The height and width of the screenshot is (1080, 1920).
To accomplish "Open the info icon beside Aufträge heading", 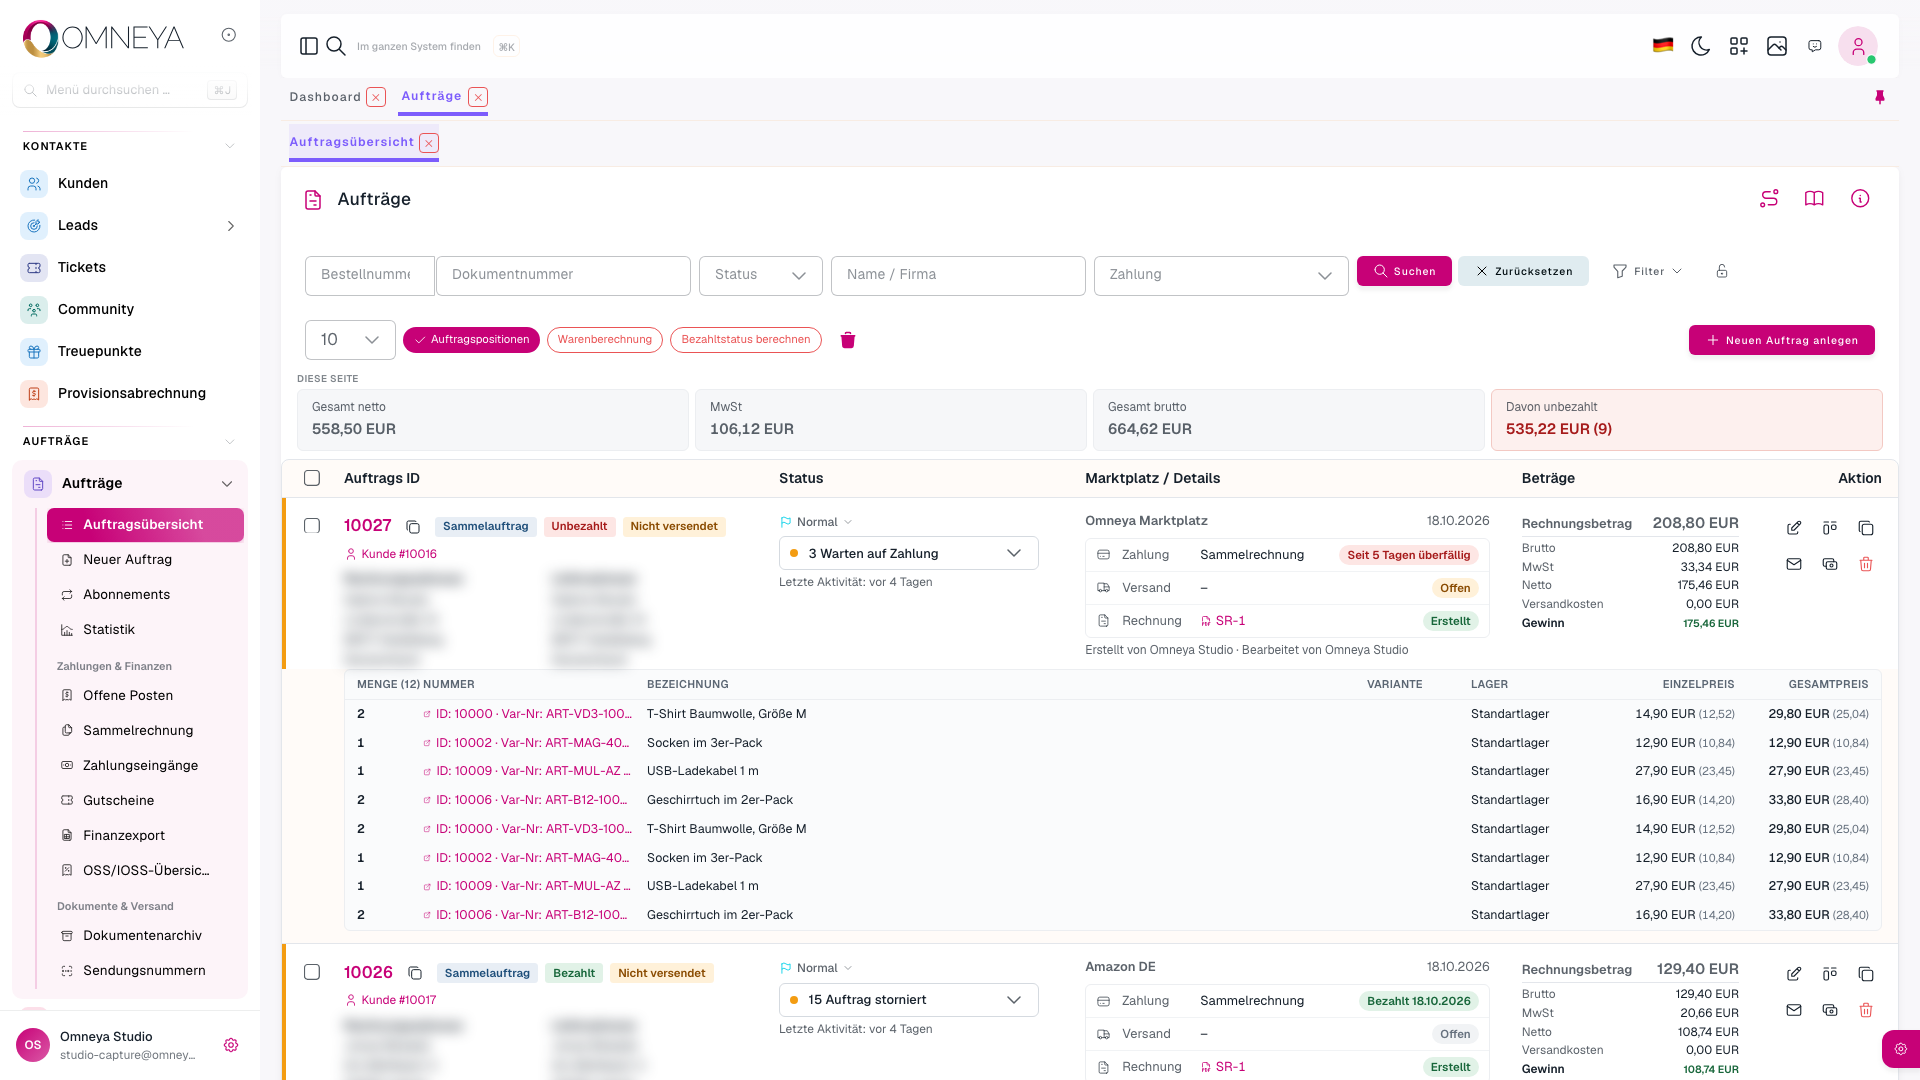I will (1860, 199).
